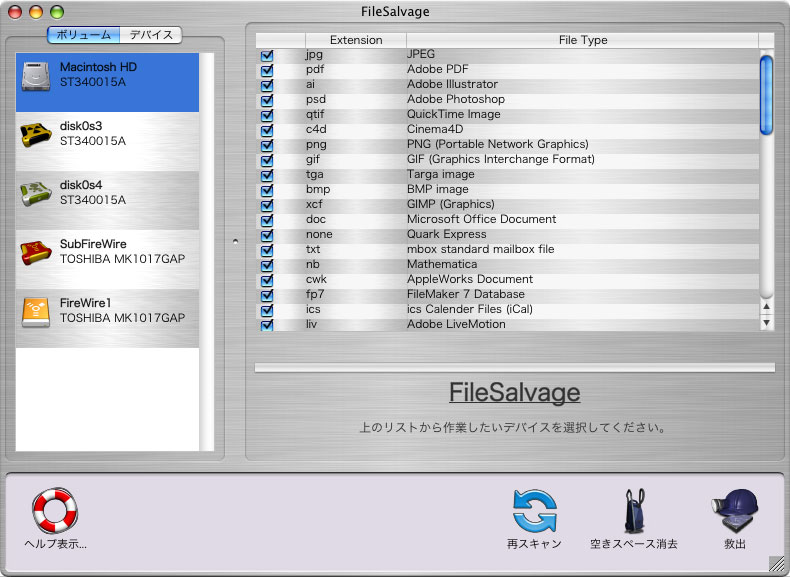Uncheck the qtif QuickTime Image checkbox

[267, 115]
